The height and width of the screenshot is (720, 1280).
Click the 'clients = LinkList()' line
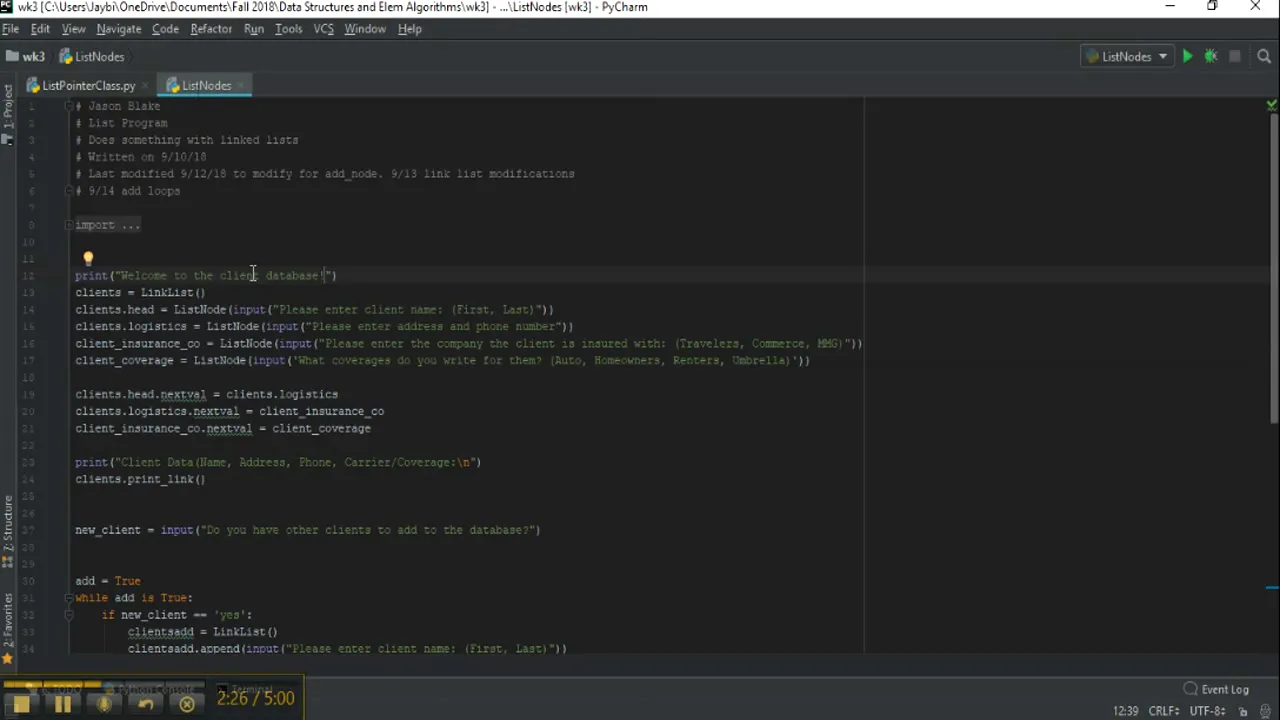tap(140, 293)
